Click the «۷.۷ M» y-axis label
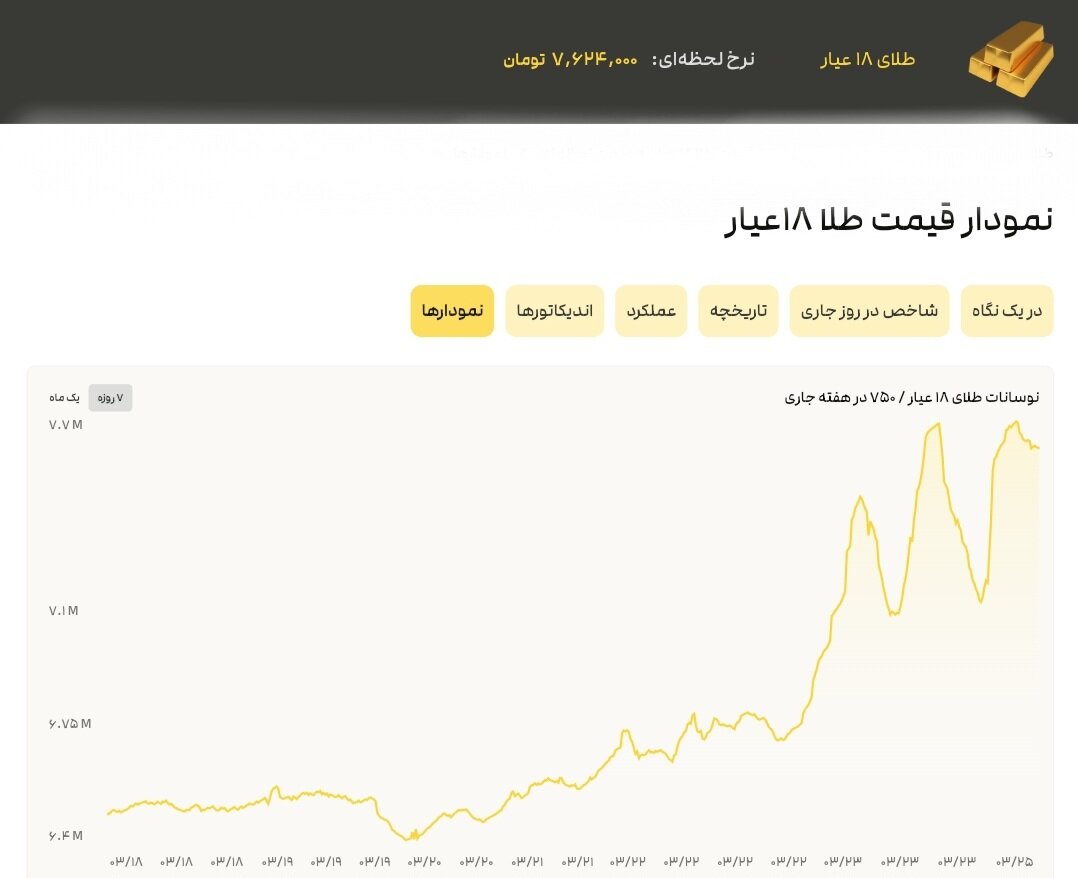 (x=63, y=424)
